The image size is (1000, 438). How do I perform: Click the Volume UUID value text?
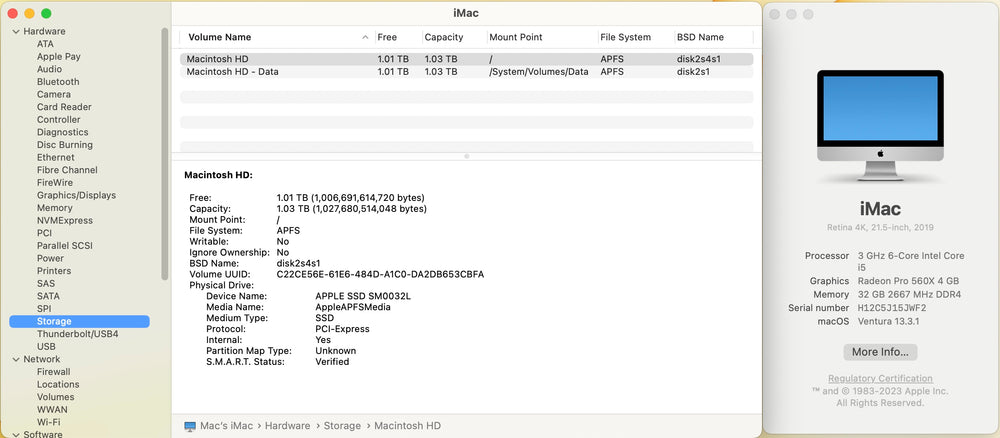(x=380, y=274)
